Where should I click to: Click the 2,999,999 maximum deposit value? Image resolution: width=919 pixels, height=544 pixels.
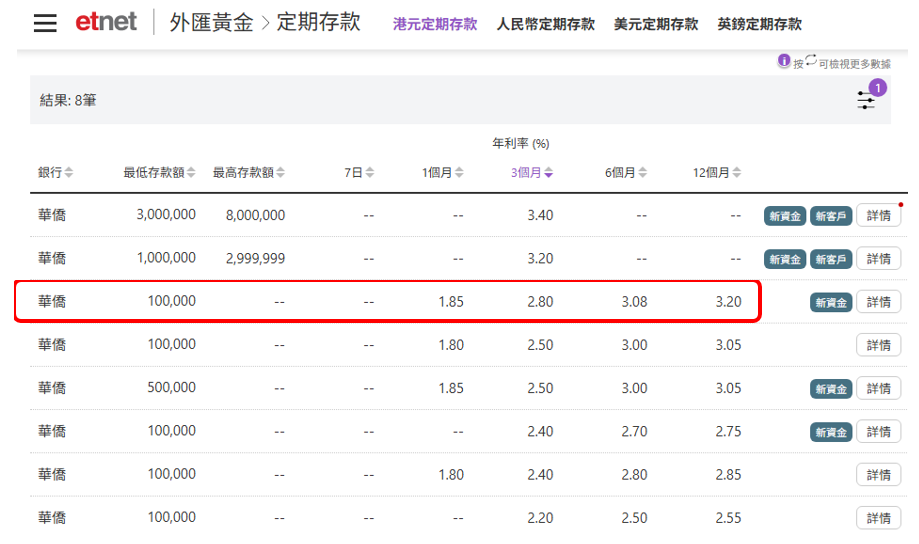(256, 259)
